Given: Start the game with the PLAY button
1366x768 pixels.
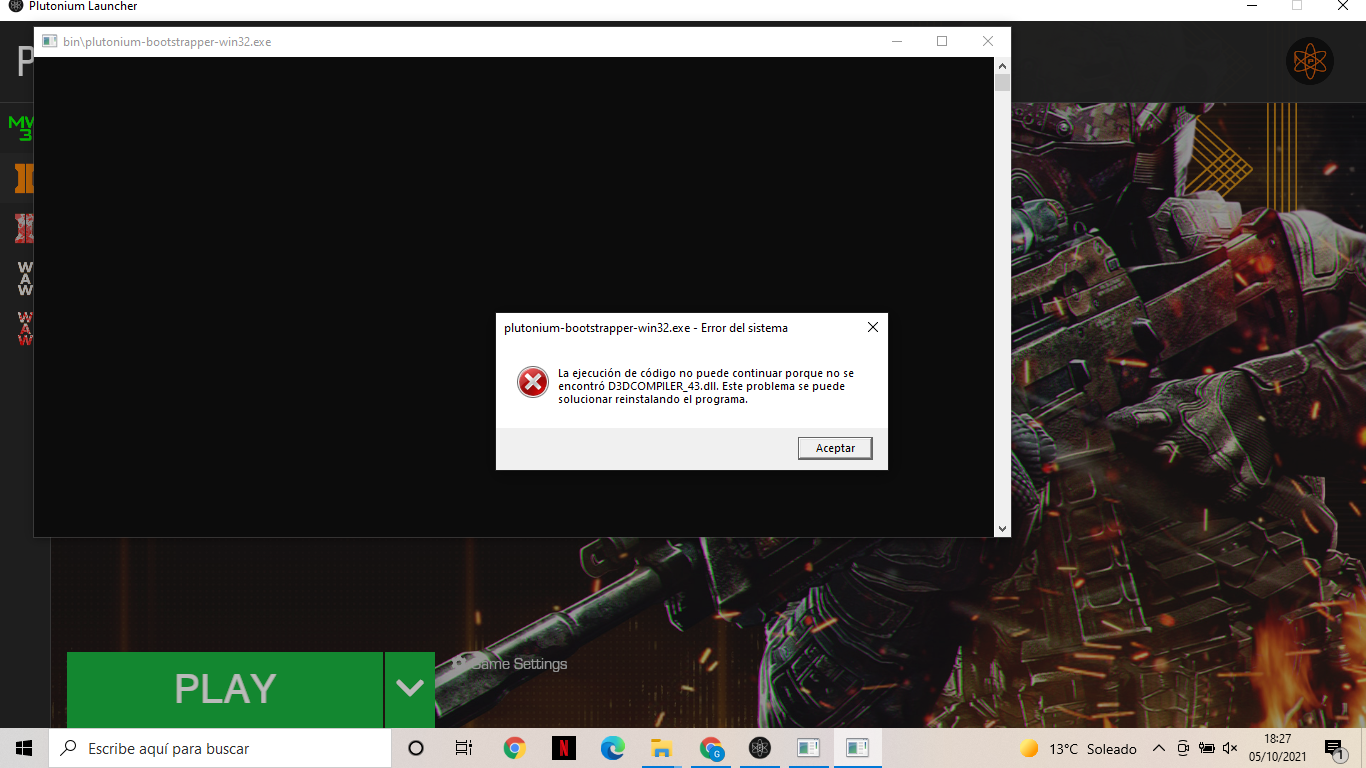Looking at the screenshot, I should coord(225,689).
